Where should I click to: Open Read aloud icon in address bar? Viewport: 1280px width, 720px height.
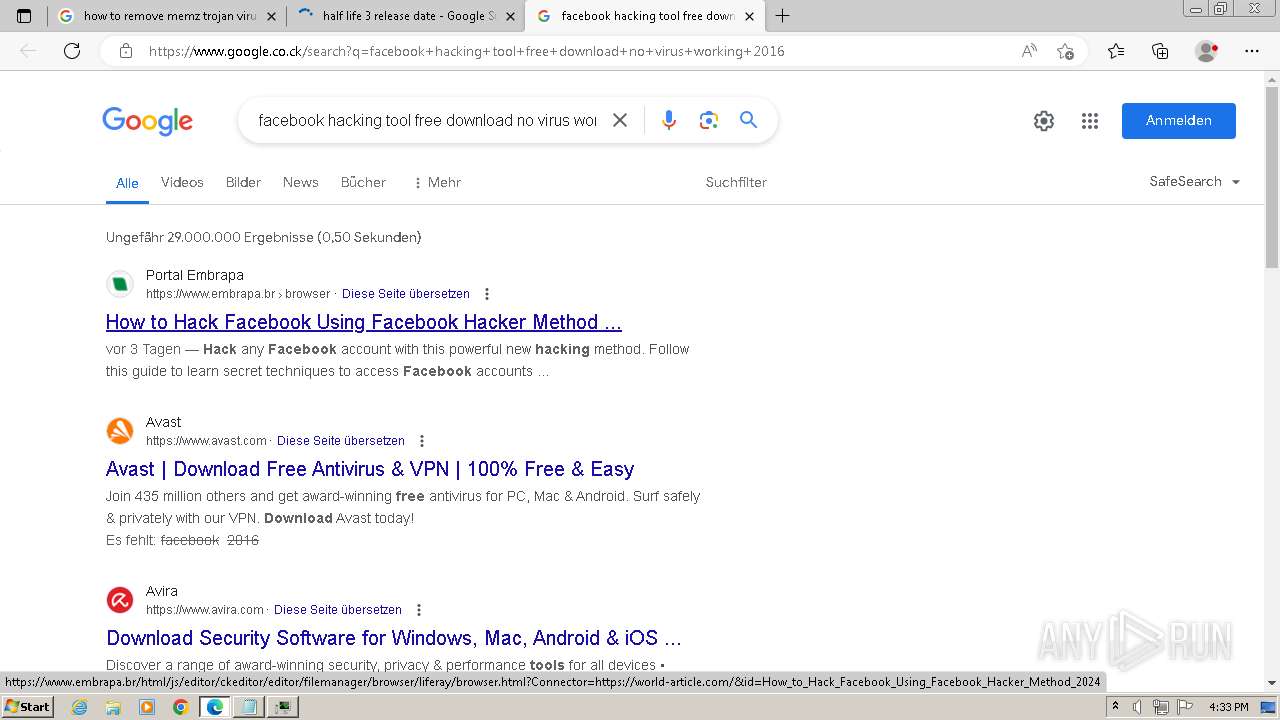pos(1029,51)
